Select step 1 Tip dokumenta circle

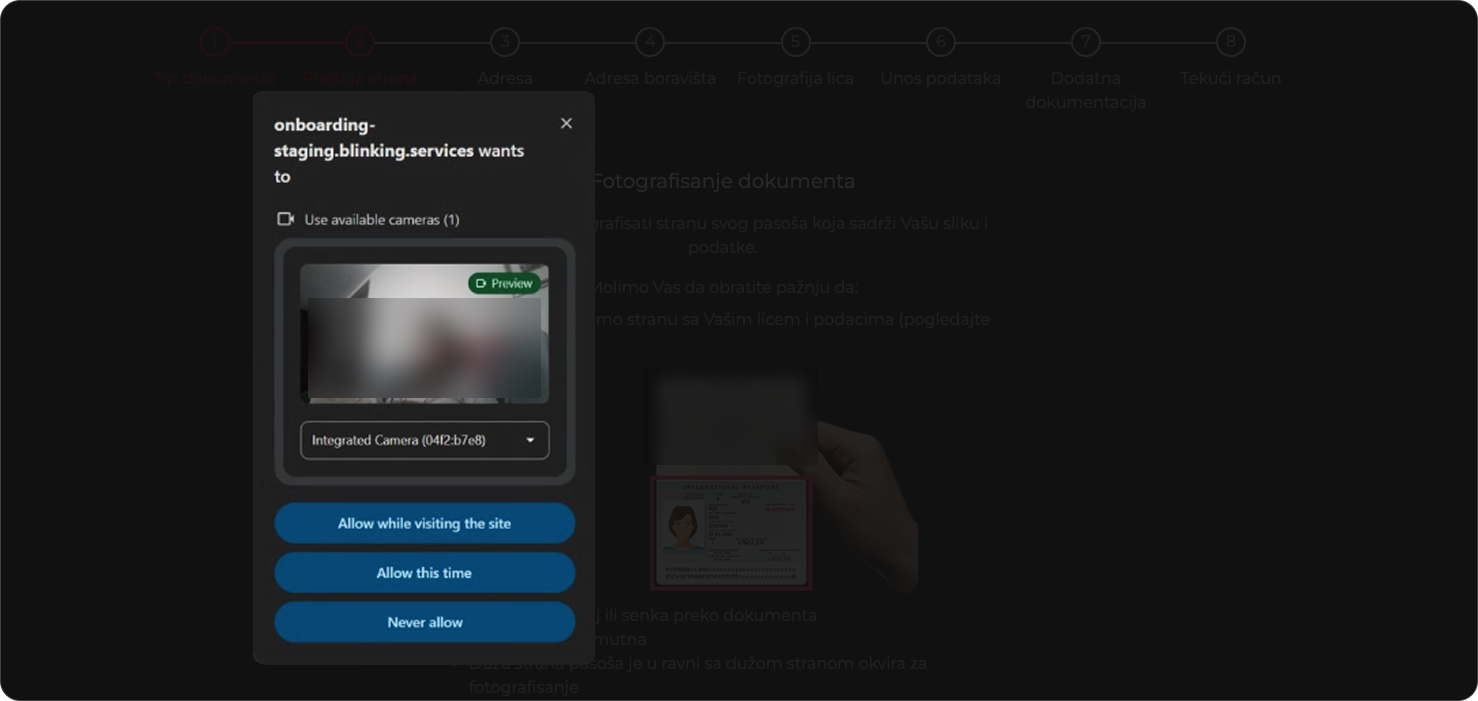[214, 42]
